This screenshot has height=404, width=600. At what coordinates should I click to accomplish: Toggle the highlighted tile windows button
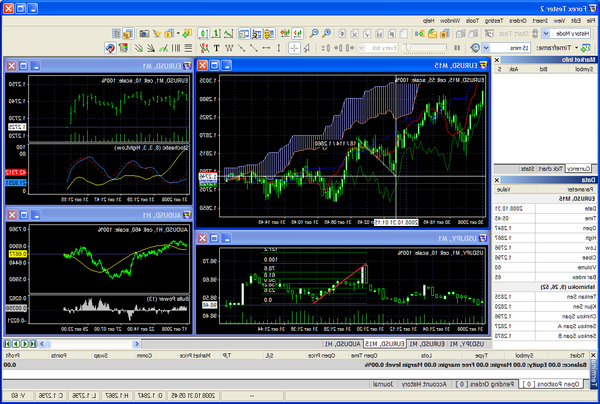[x=129, y=33]
